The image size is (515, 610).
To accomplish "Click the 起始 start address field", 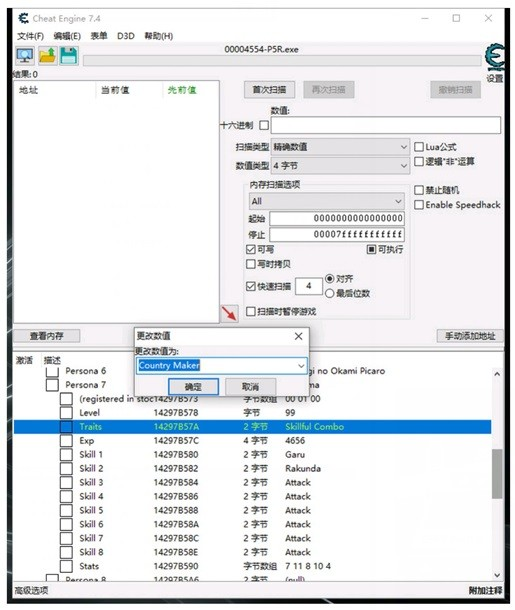I will (x=337, y=218).
